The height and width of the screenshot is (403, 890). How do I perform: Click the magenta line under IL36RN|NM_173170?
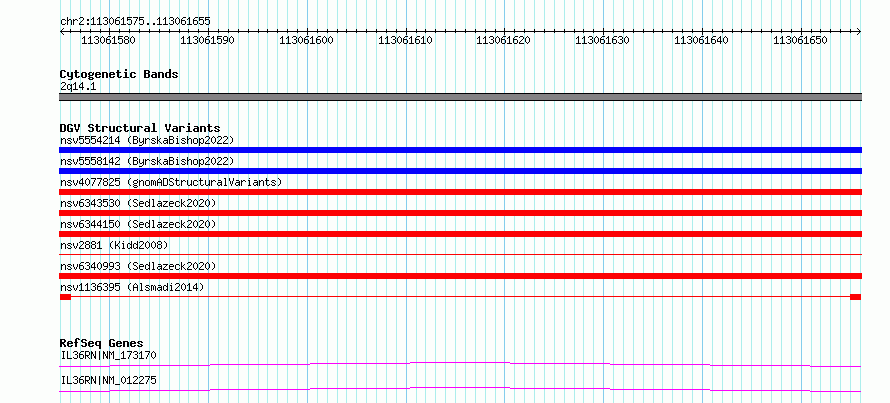pos(460,364)
